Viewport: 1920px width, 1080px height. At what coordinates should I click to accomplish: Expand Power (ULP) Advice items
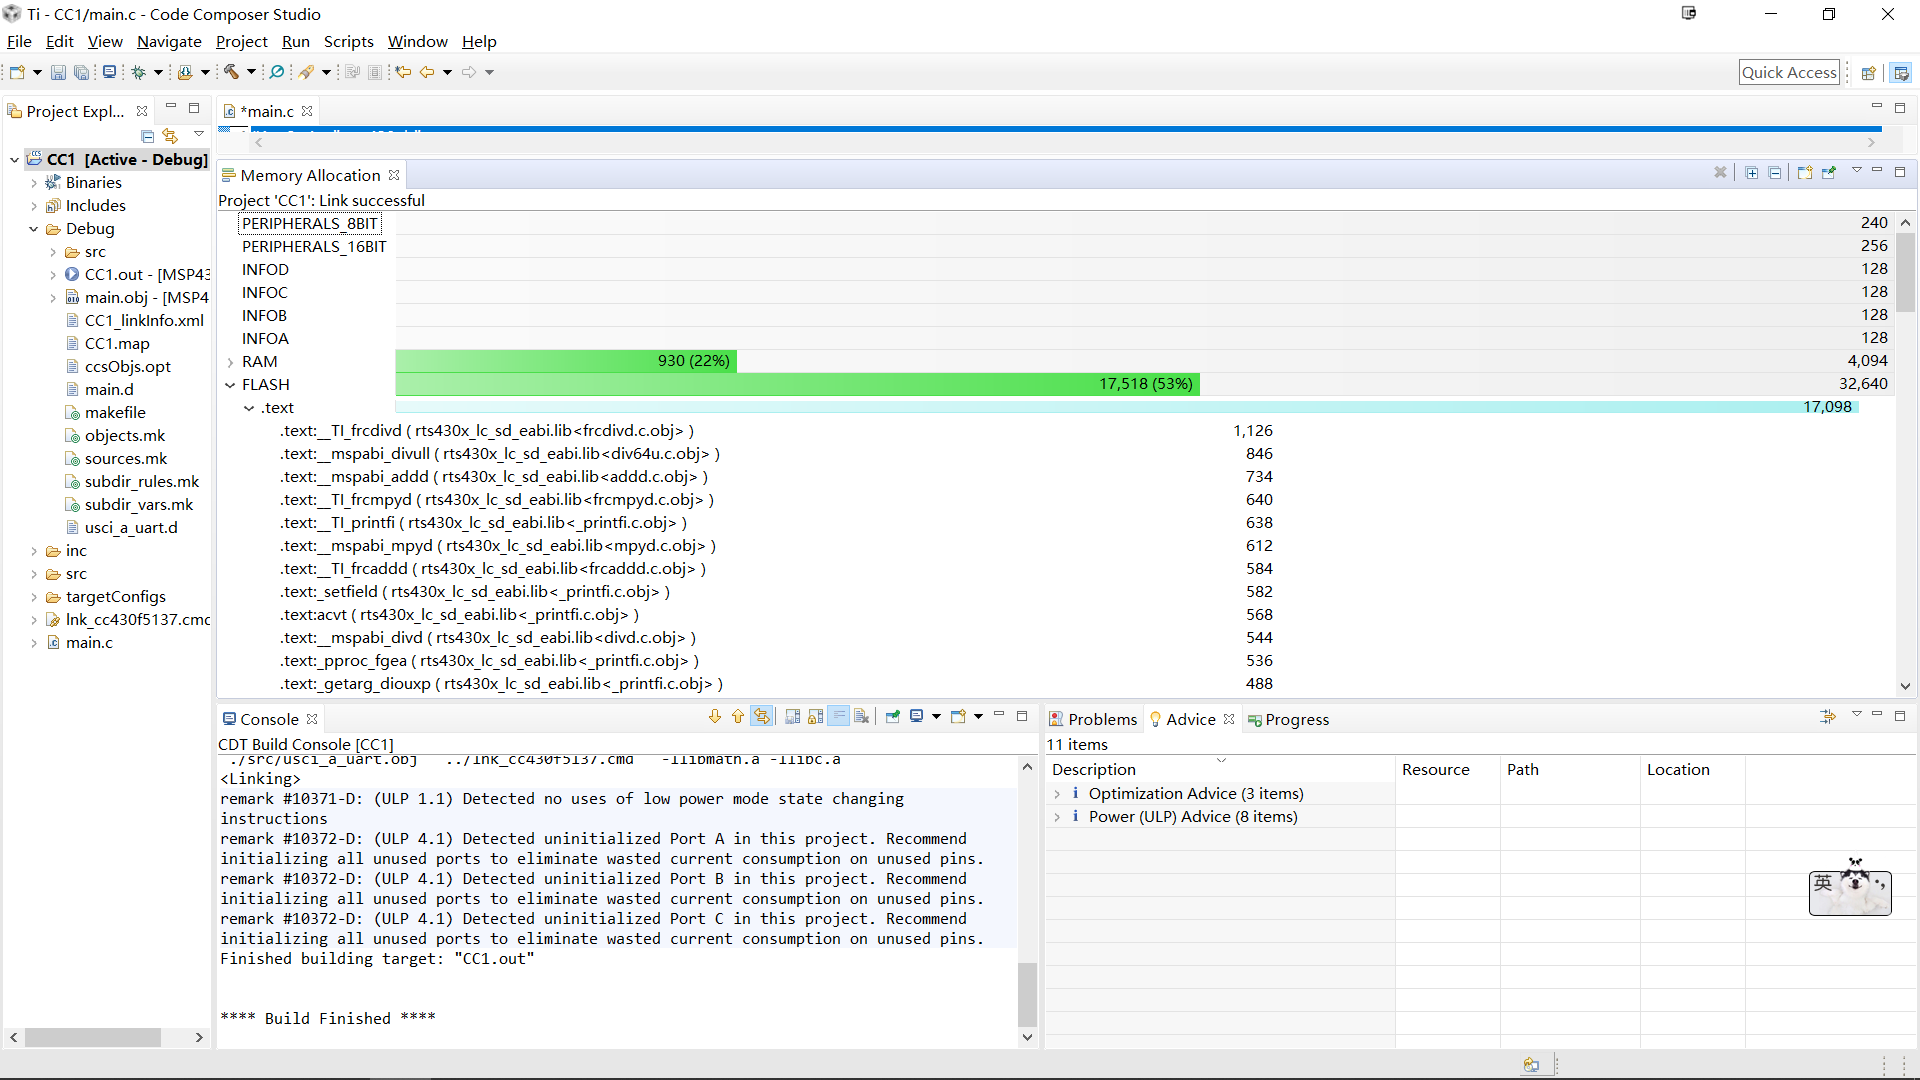pyautogui.click(x=1057, y=817)
